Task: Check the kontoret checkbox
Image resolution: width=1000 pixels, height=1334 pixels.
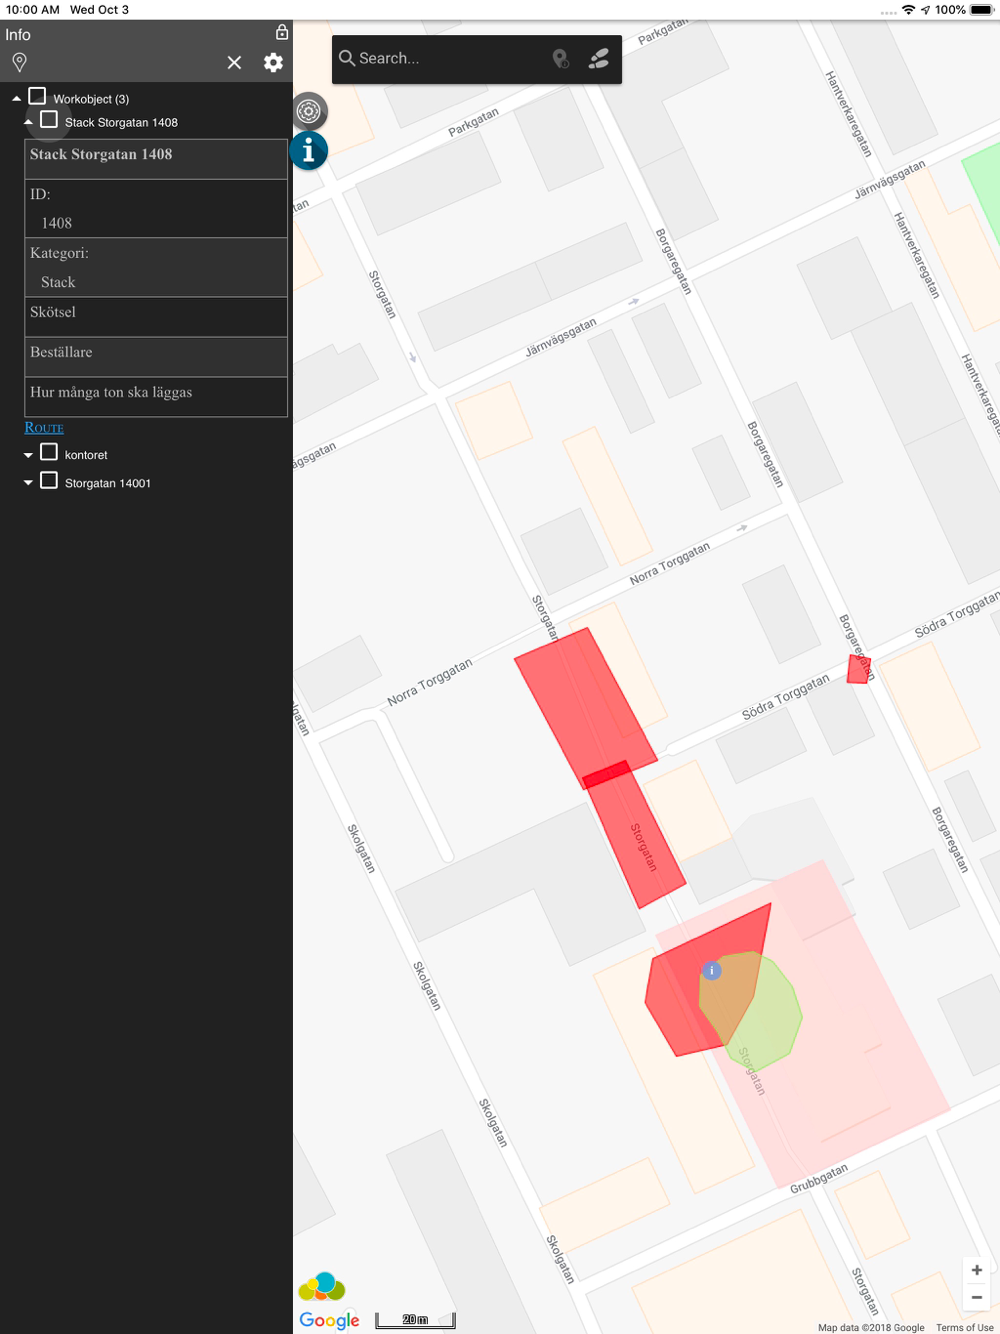Action: point(48,452)
